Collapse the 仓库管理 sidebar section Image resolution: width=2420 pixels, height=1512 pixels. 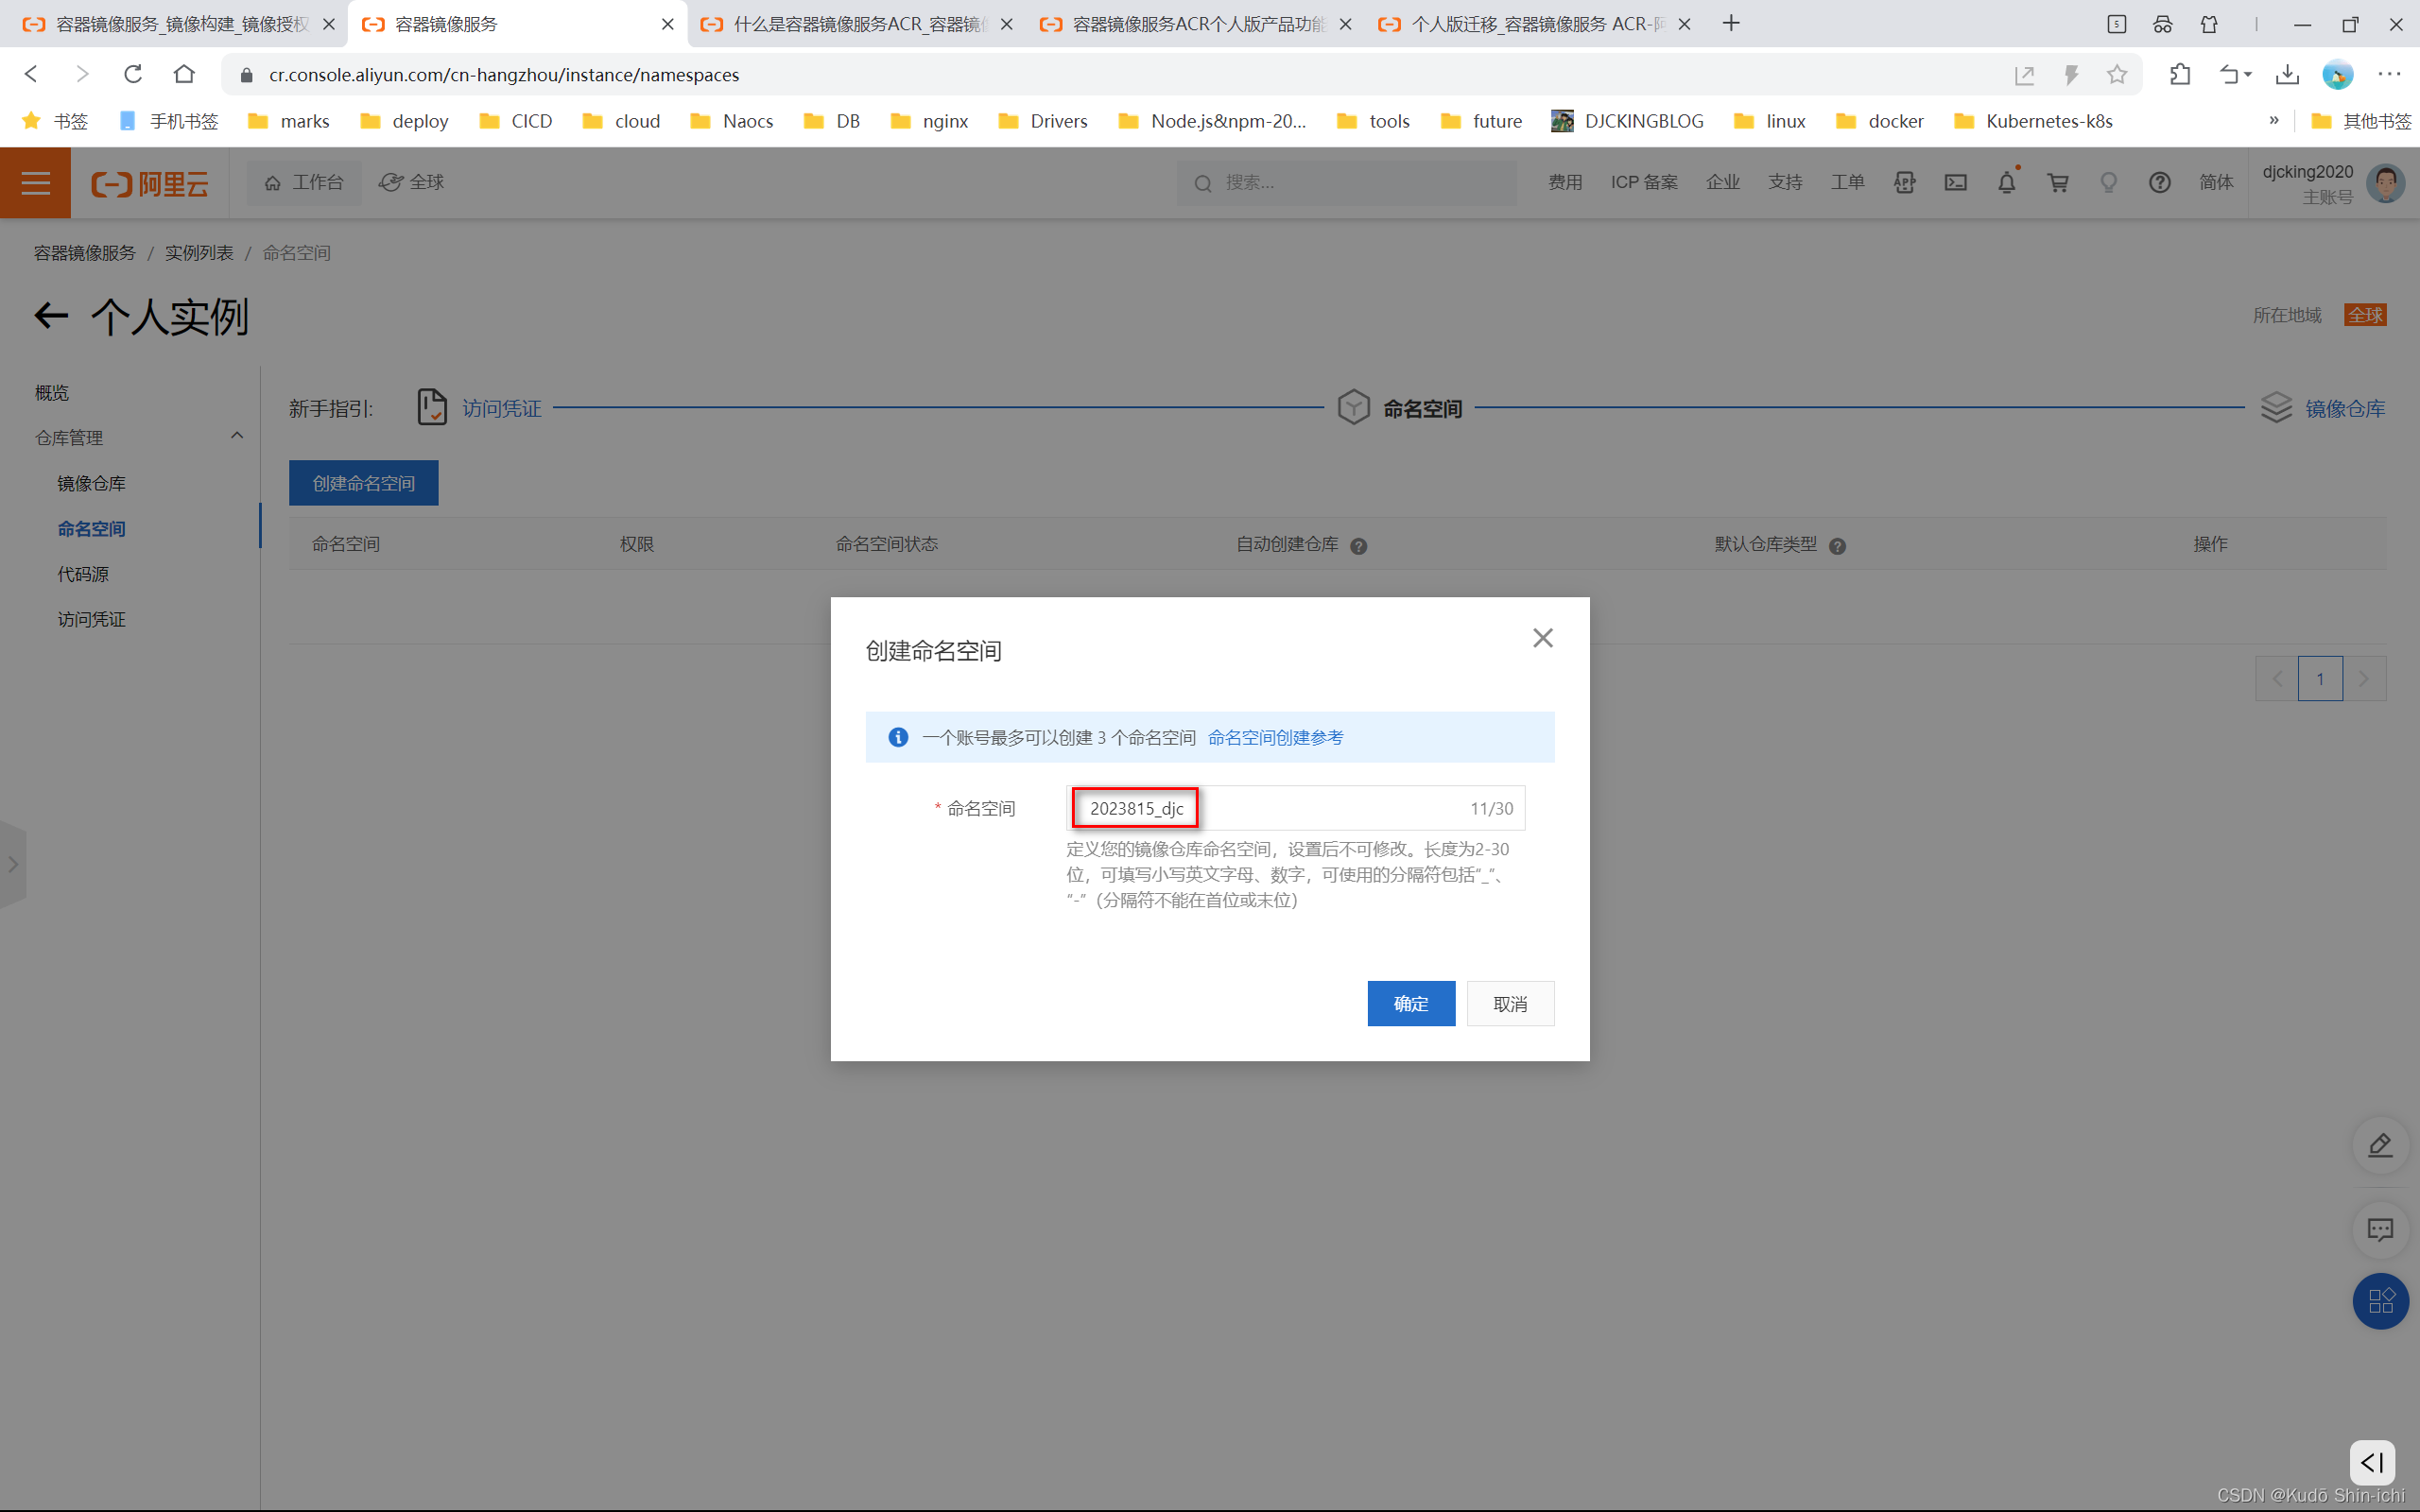click(x=237, y=436)
